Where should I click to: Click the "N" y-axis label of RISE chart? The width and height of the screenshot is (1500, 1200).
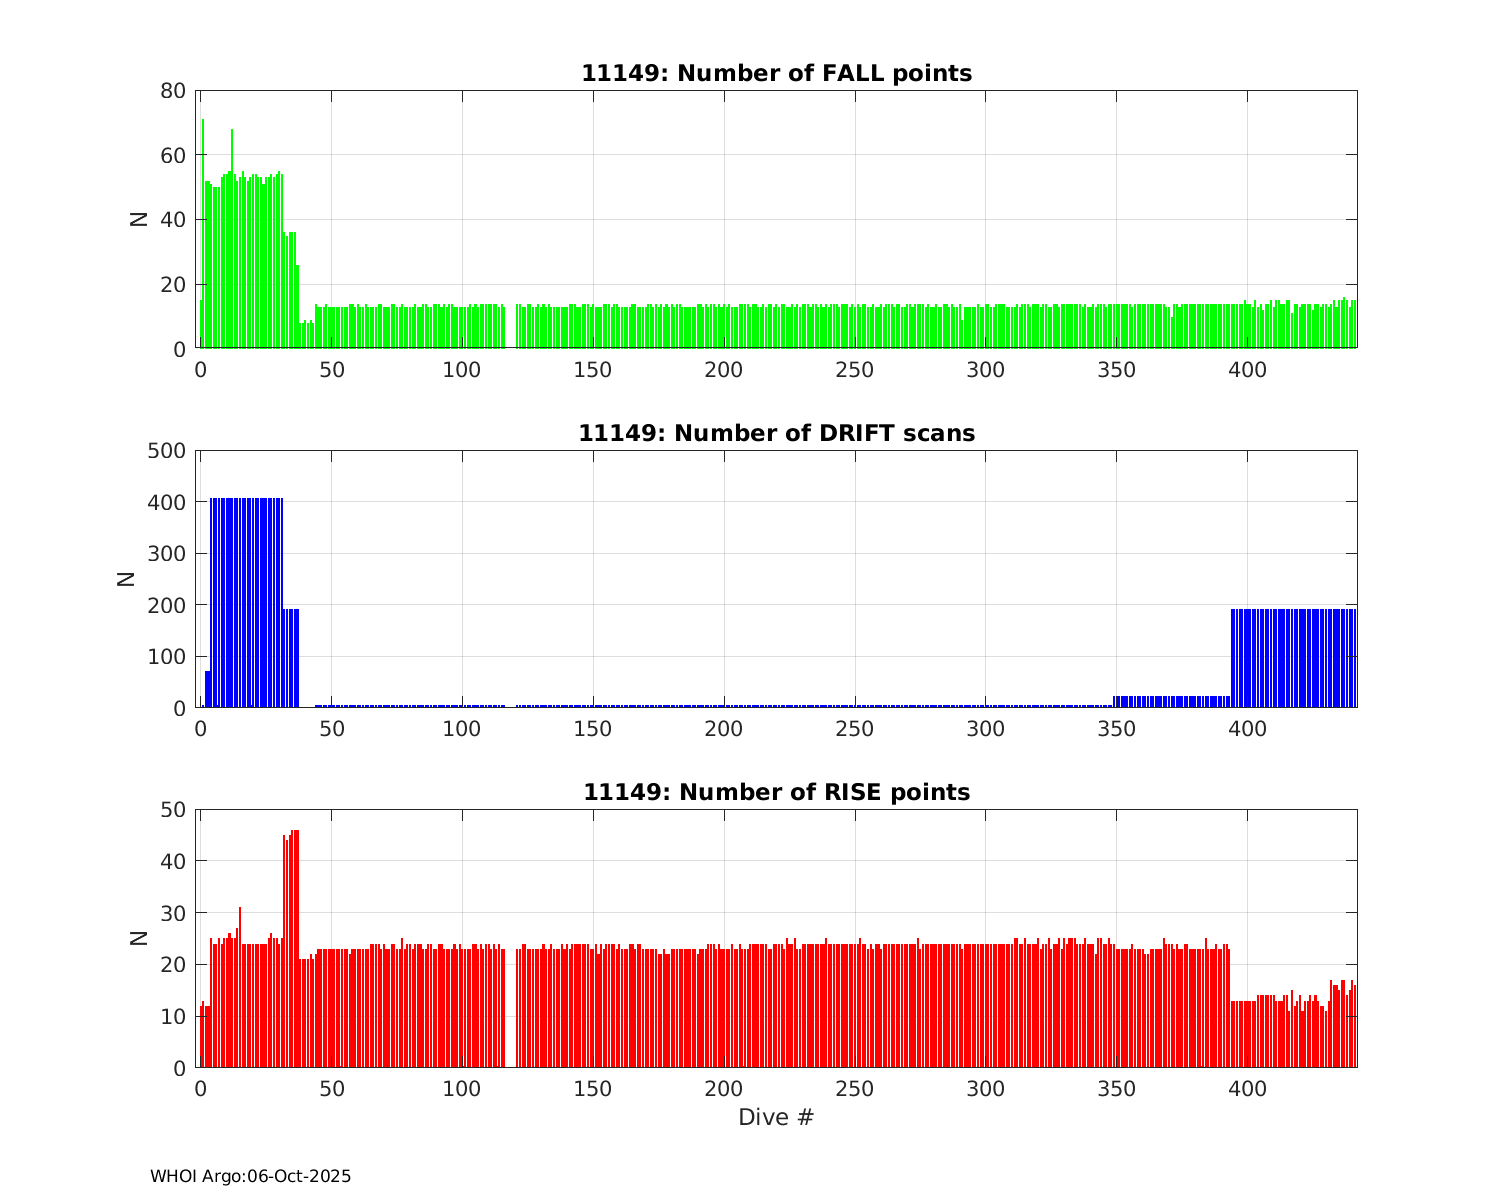[x=139, y=938]
